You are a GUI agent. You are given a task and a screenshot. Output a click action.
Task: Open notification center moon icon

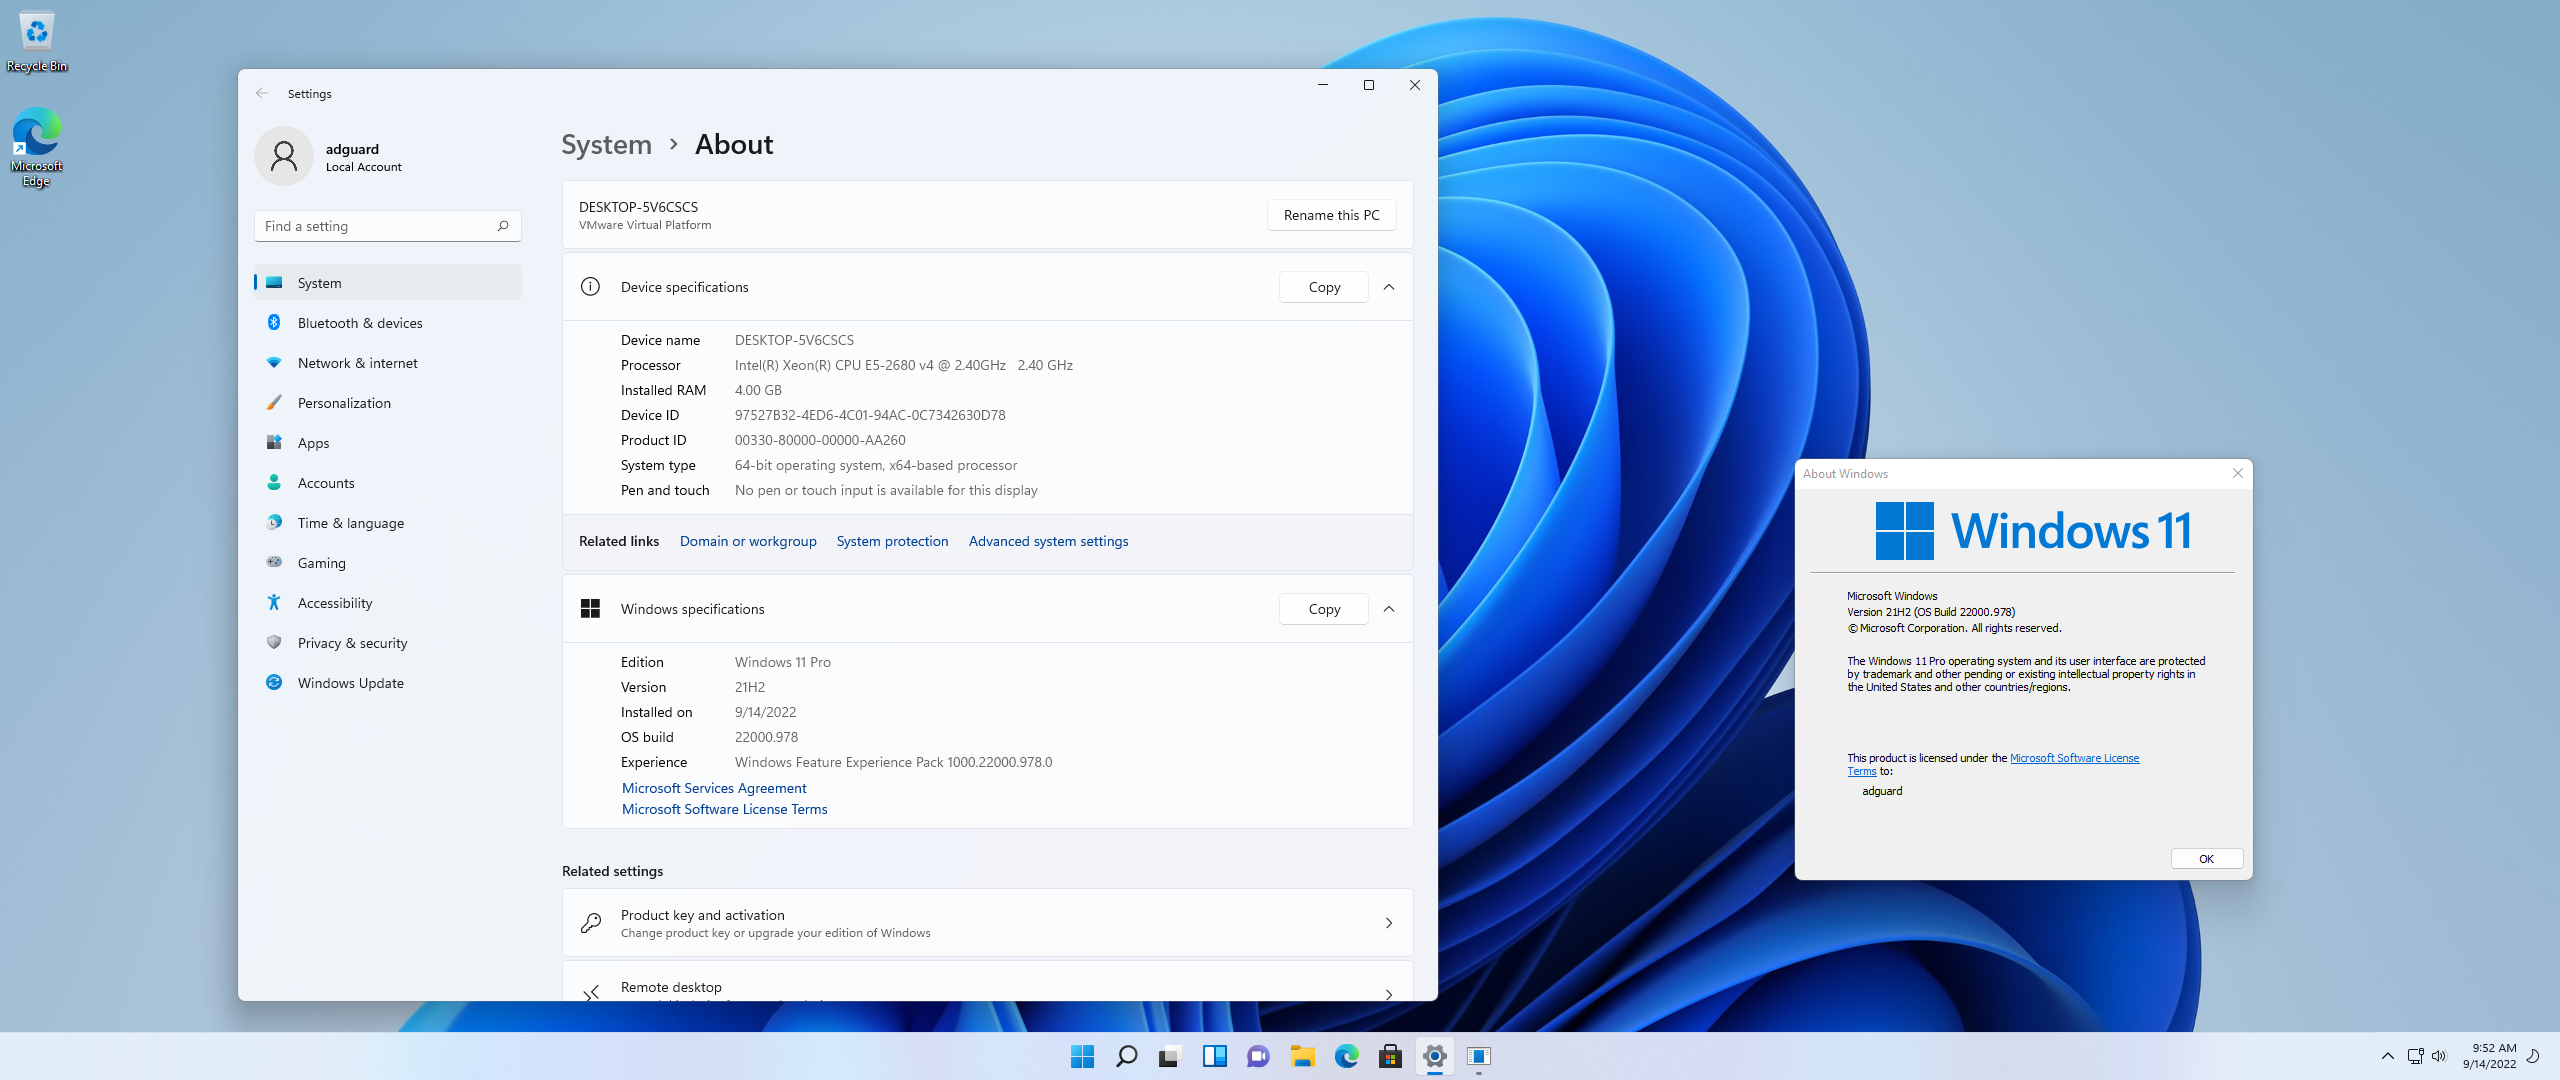(x=2534, y=1056)
